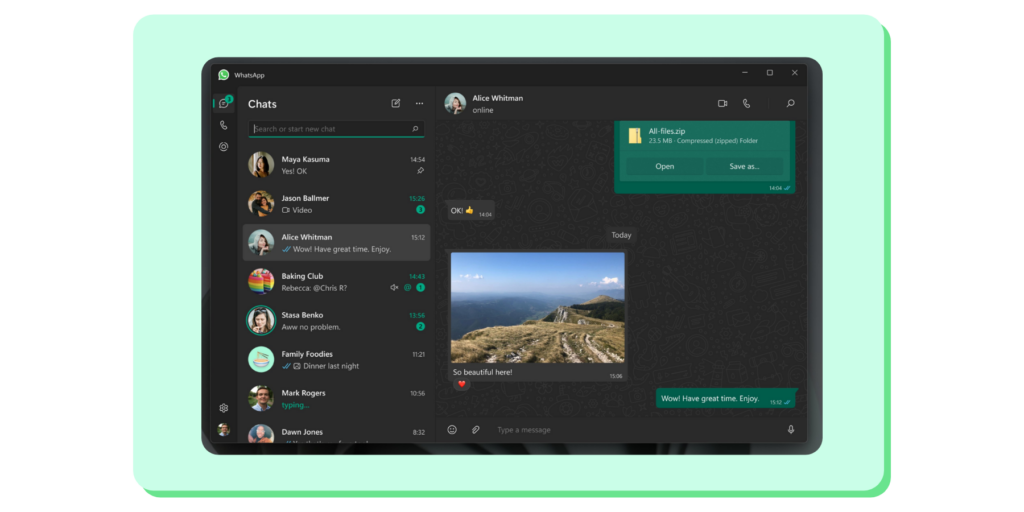Open your profile picture in sidebar

click(x=224, y=430)
